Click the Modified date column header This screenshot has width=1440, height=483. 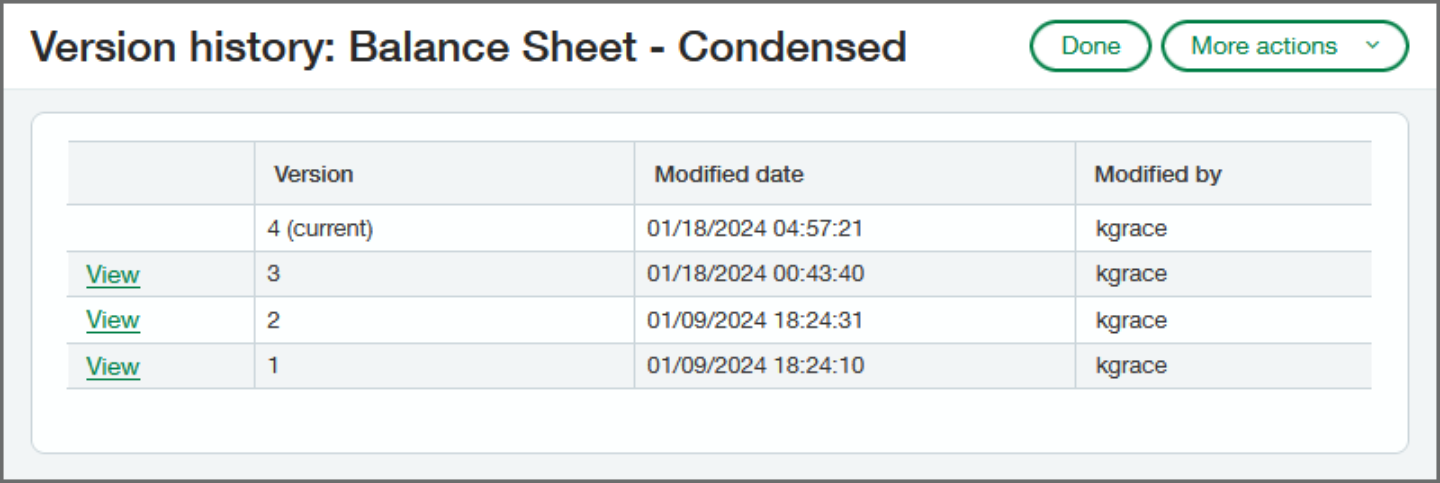729,174
